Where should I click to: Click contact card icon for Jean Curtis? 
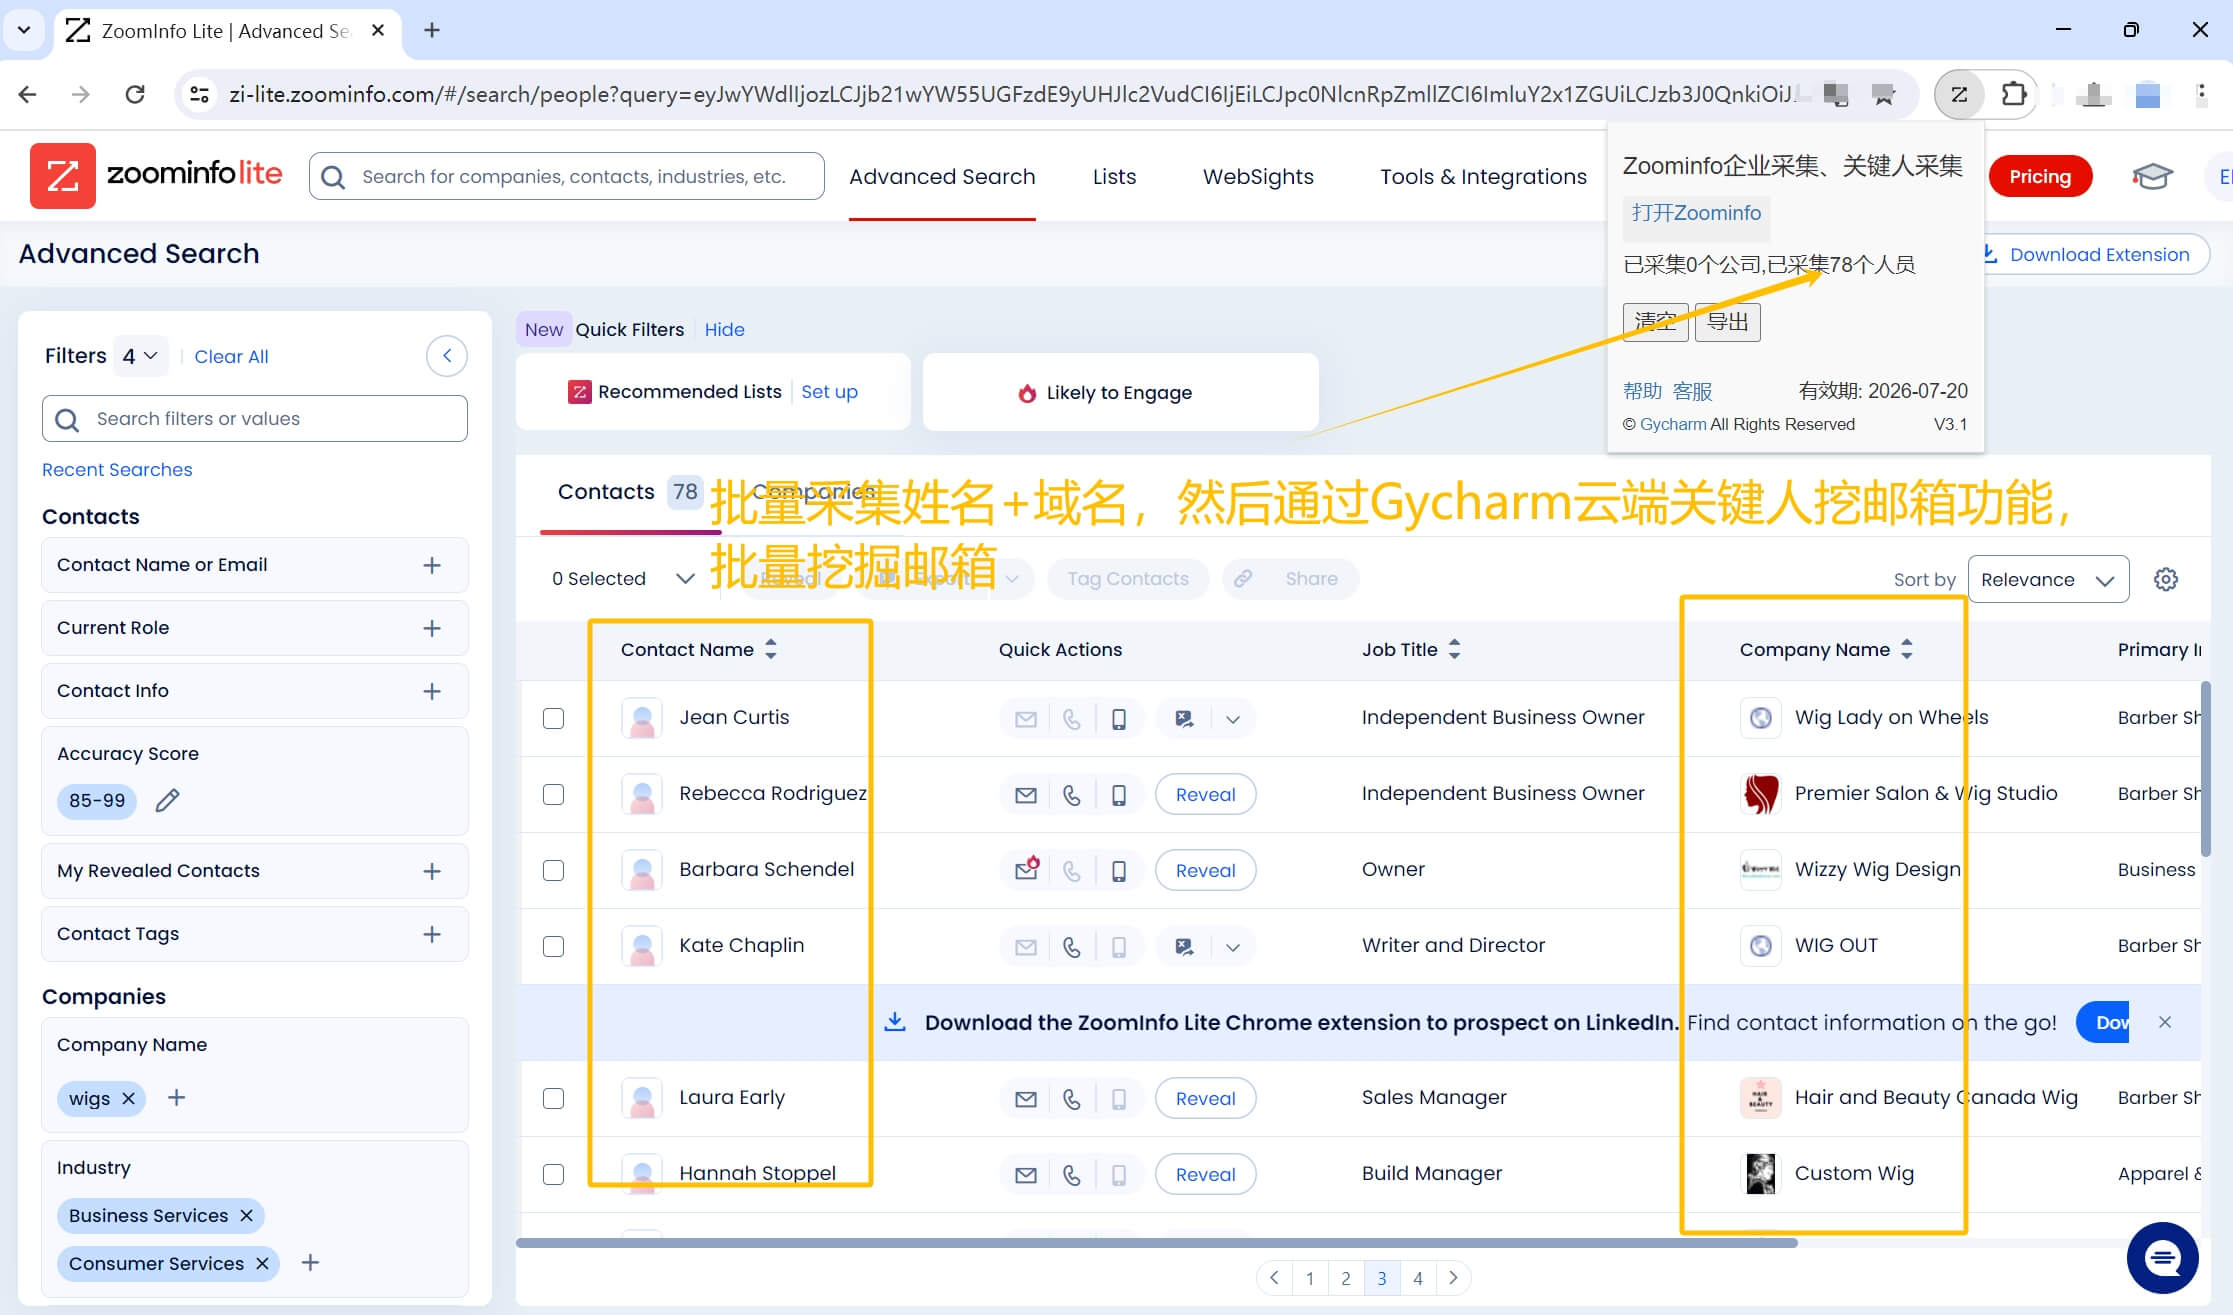(1184, 719)
